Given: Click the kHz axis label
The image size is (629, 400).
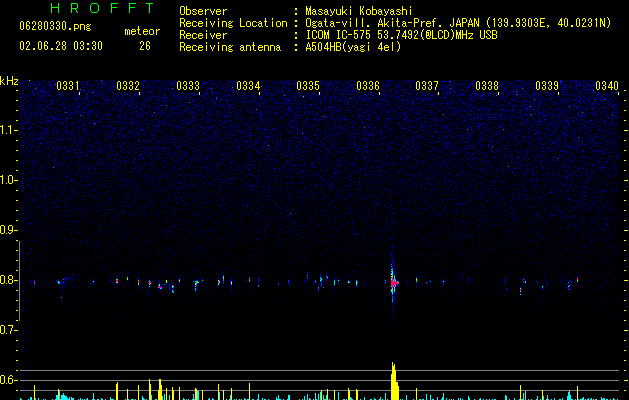Looking at the screenshot, I should tap(9, 81).
